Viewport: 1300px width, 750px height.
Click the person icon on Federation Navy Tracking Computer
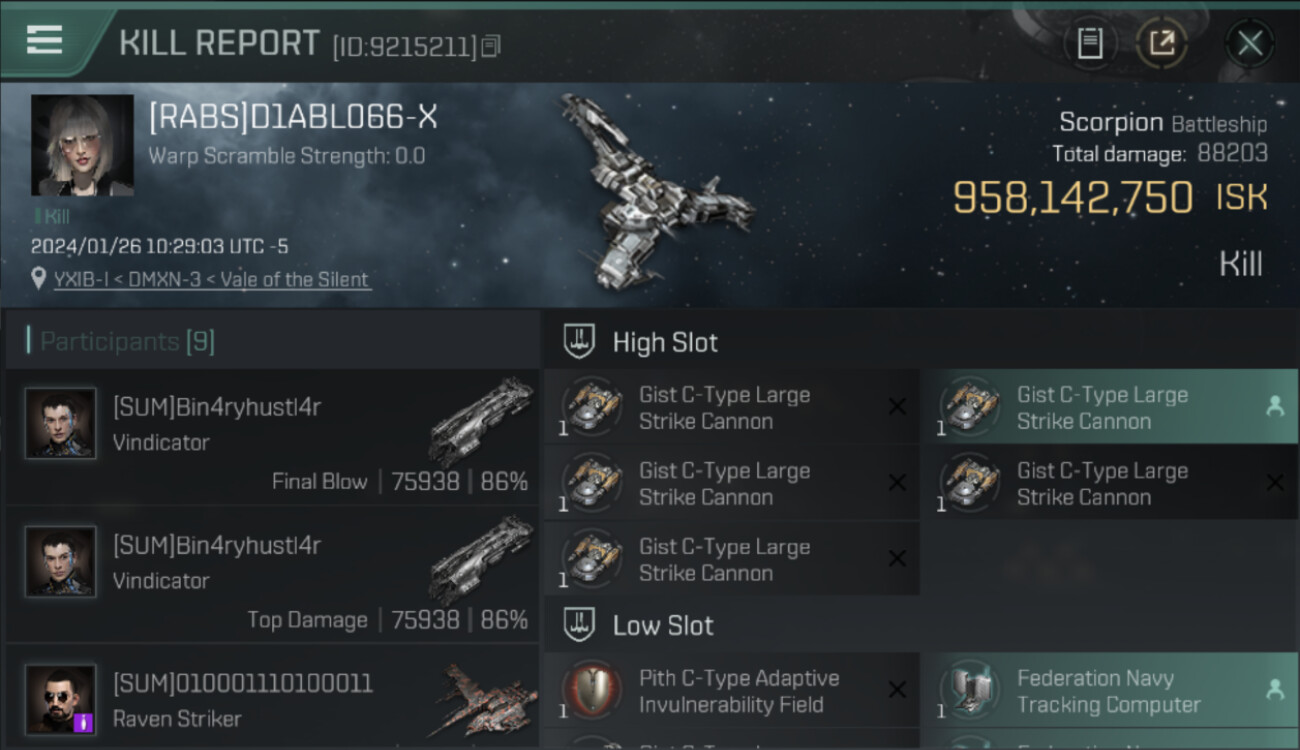[x=1275, y=689]
